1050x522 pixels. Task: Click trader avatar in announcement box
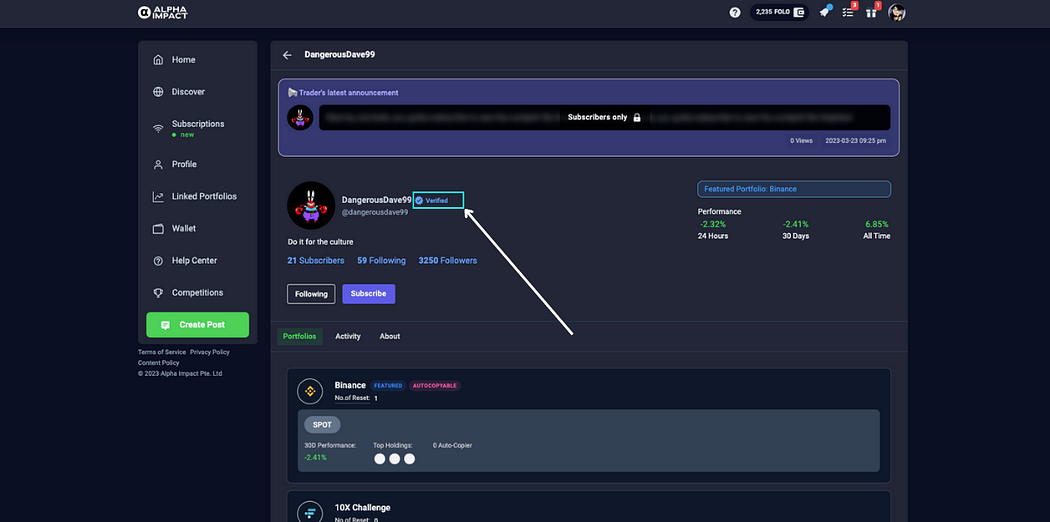tap(300, 117)
